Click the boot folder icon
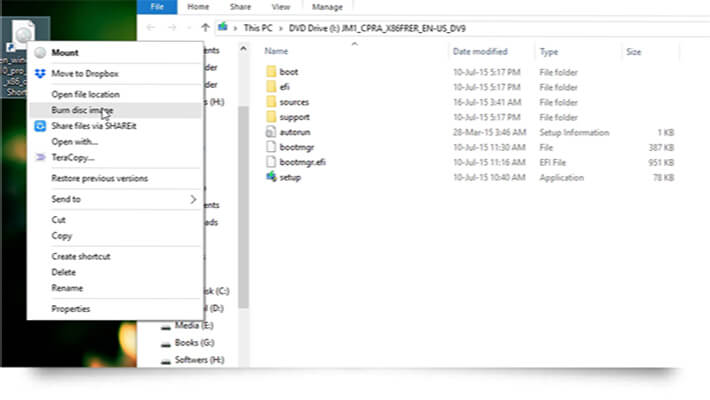The image size is (710, 400). coord(271,72)
